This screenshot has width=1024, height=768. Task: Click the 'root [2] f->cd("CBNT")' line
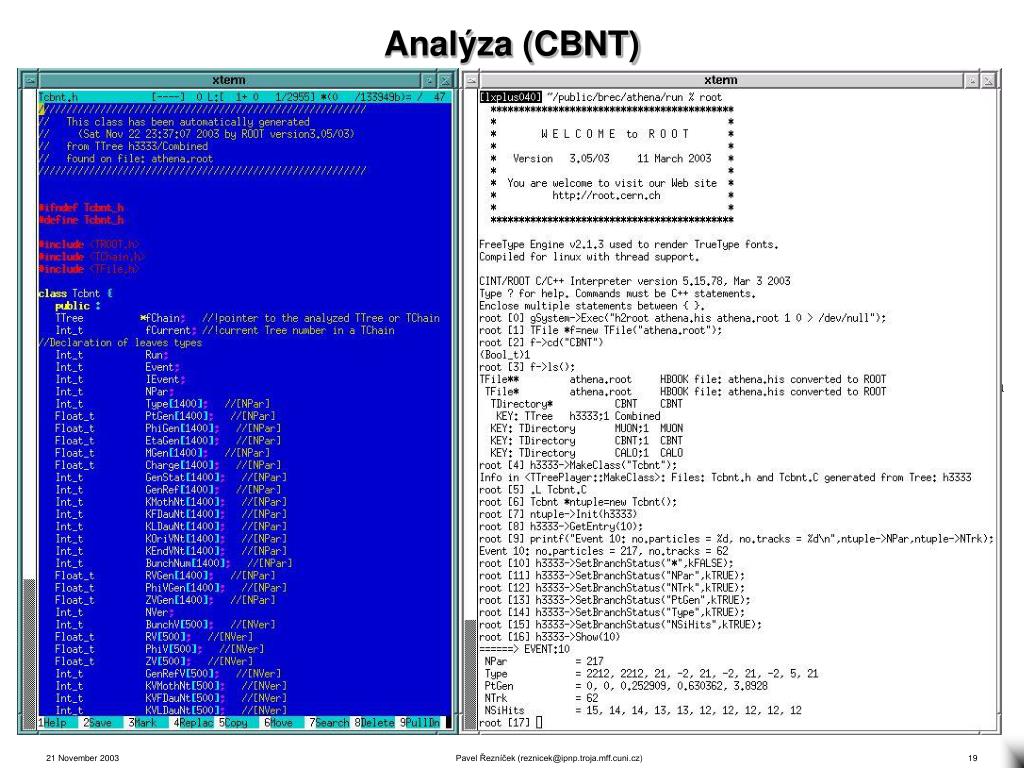[x=541, y=342]
